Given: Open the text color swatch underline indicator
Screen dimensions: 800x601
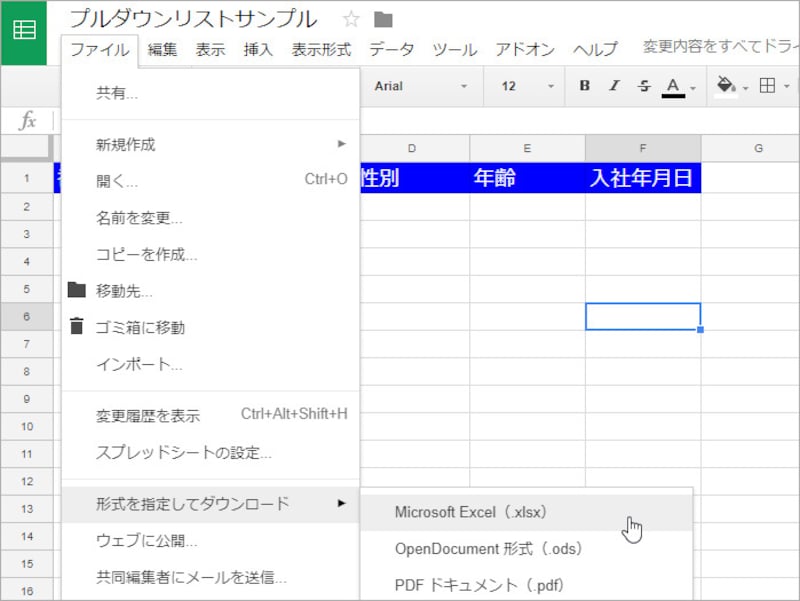Looking at the screenshot, I should click(x=673, y=93).
